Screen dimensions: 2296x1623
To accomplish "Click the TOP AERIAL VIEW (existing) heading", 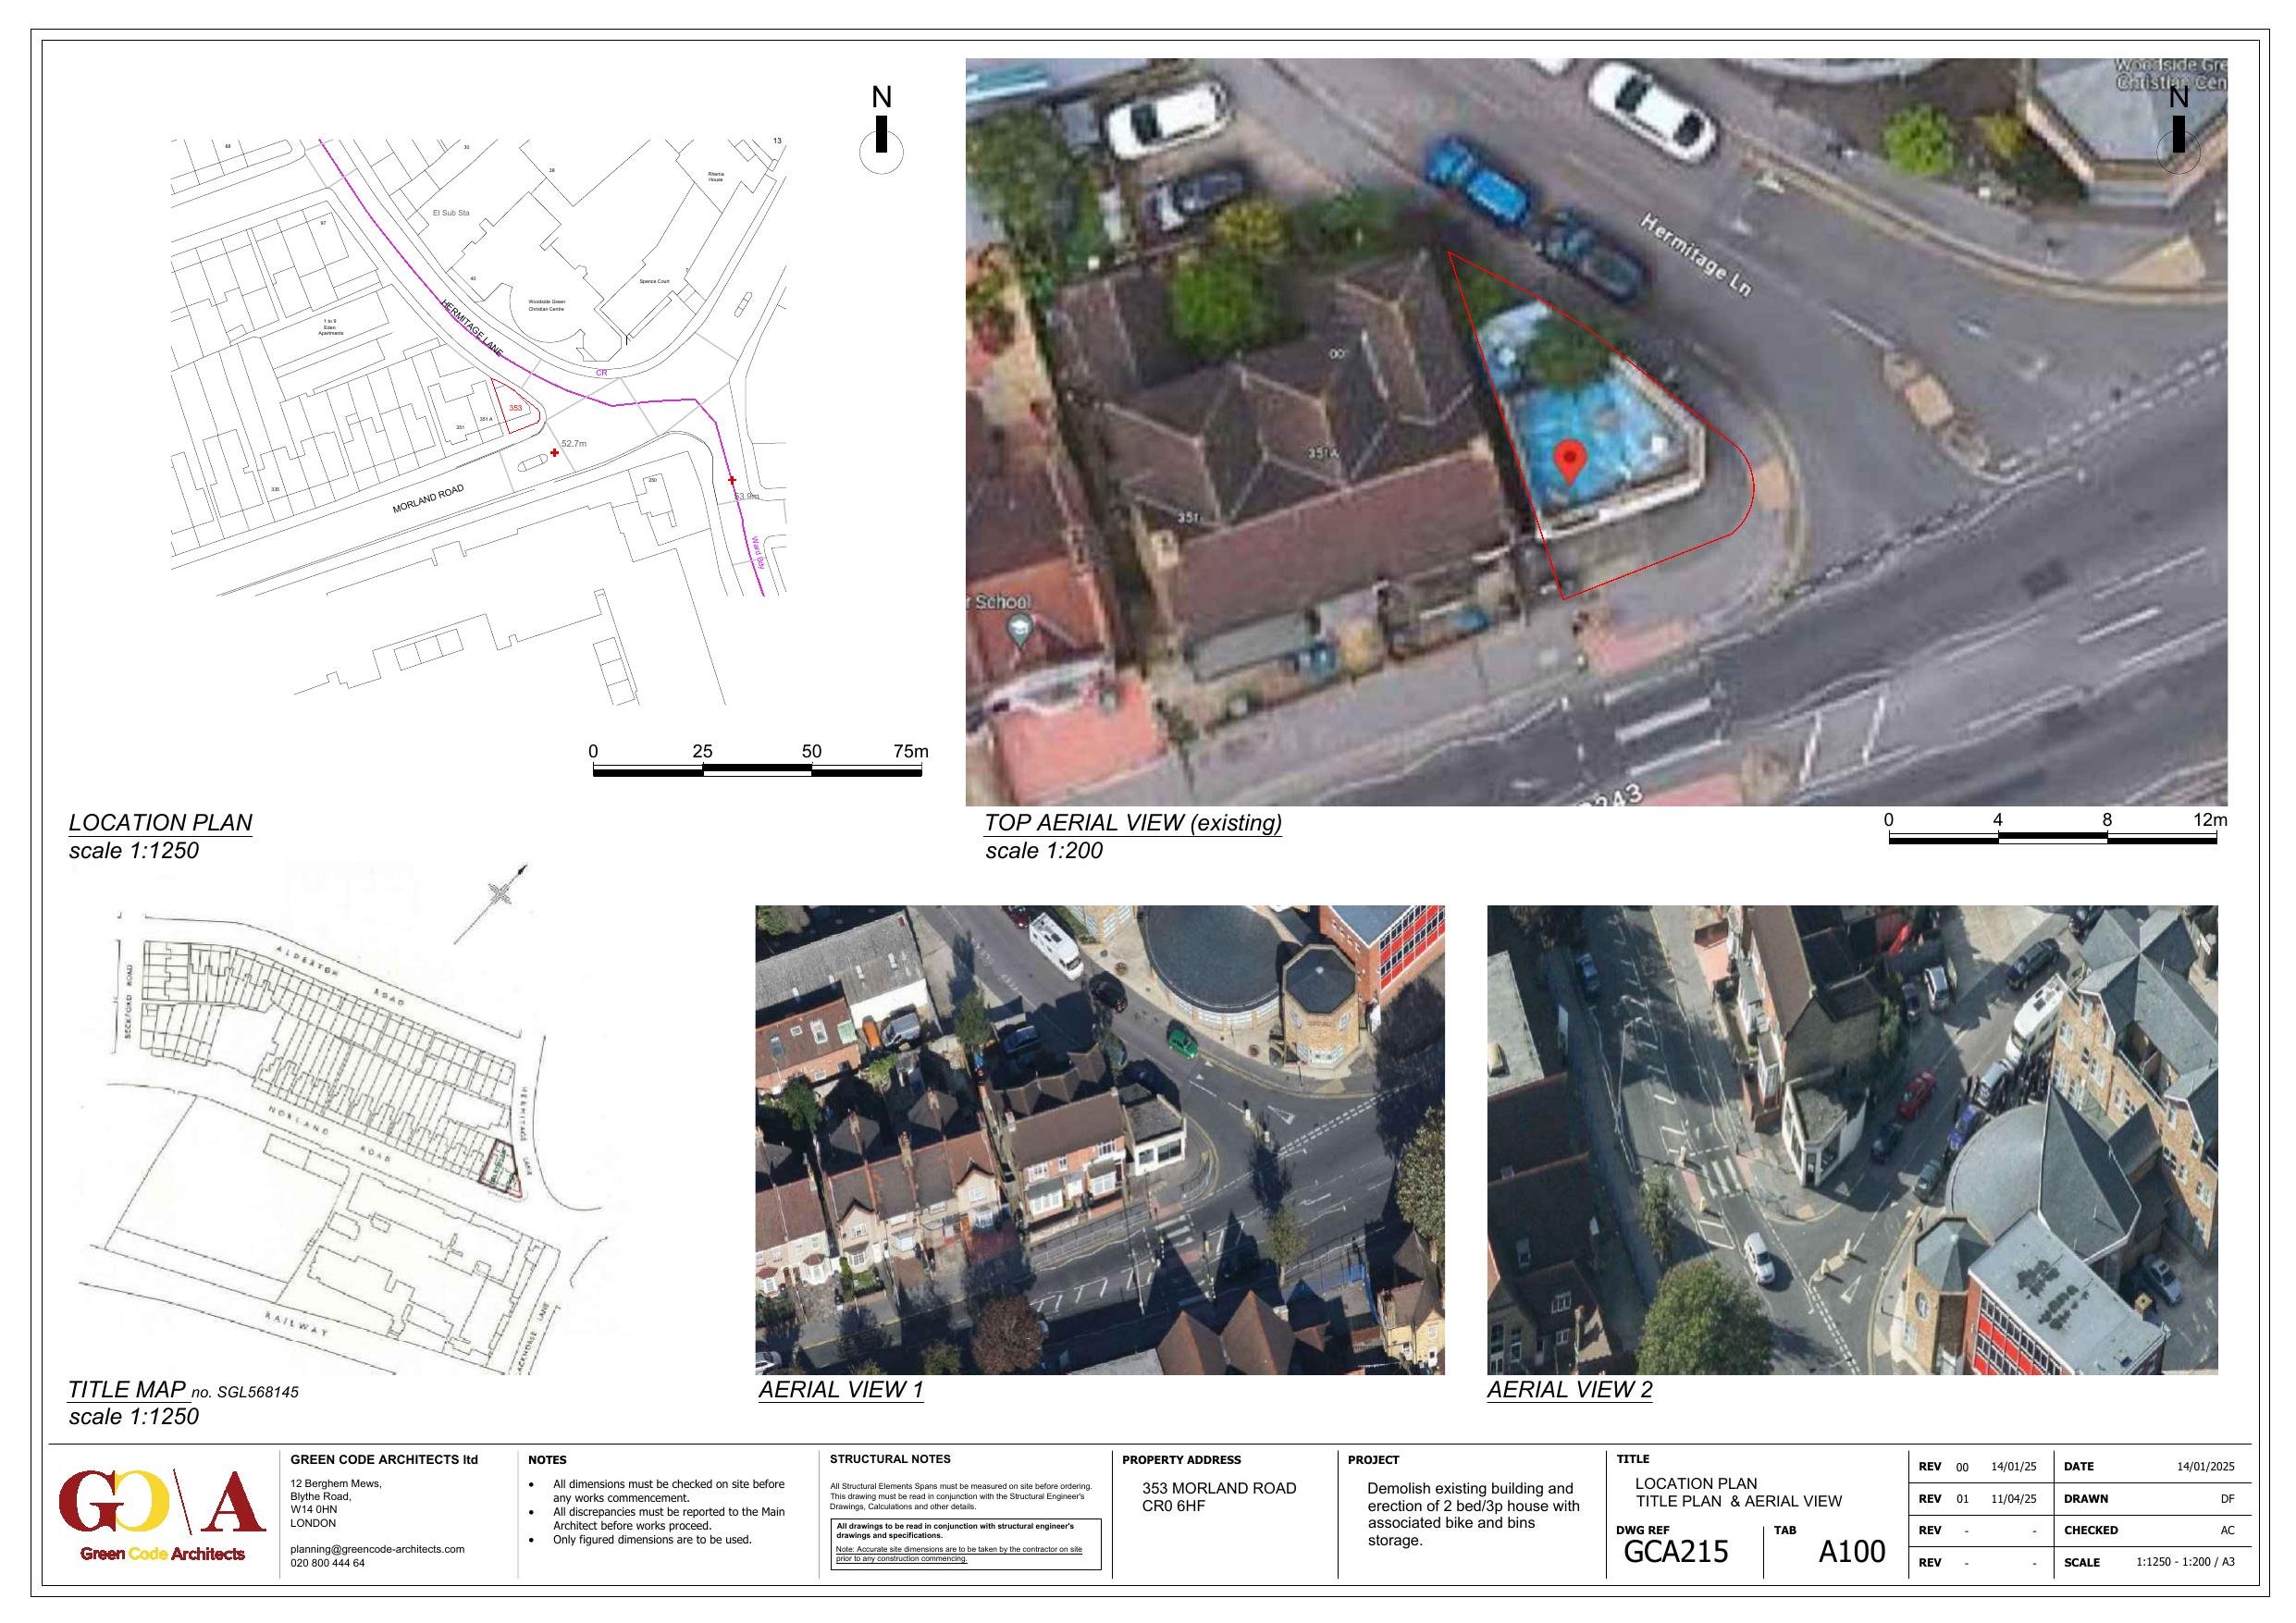I will coord(1132,822).
